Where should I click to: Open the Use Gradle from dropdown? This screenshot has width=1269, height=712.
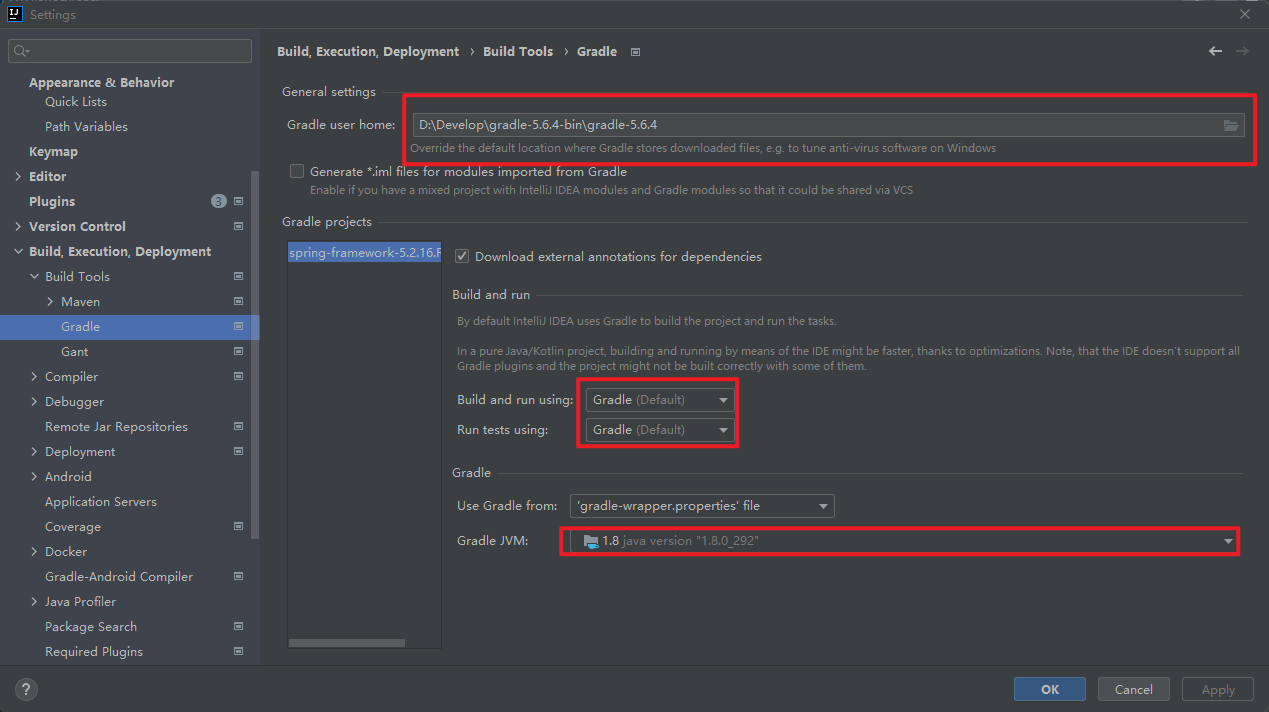pyautogui.click(x=702, y=505)
